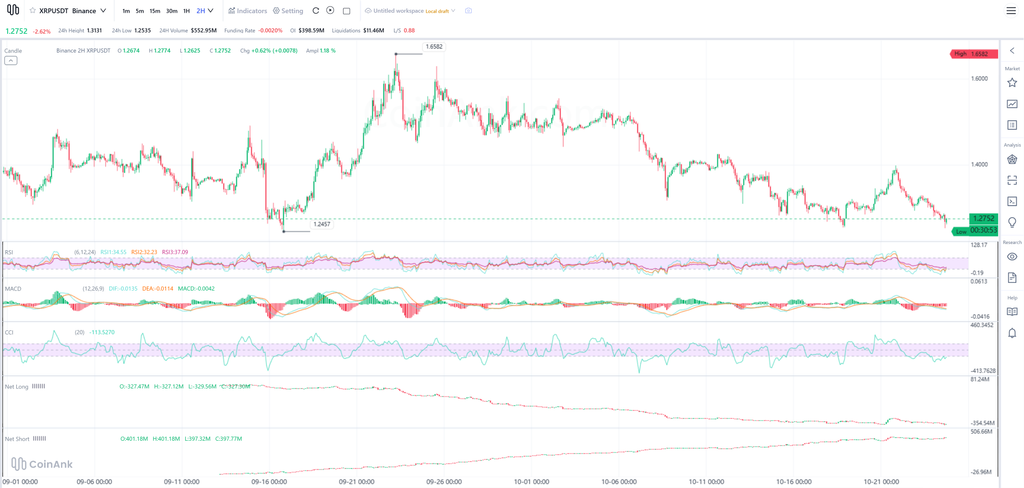The height and width of the screenshot is (488, 1024).
Task: Click the 1.2457 low price marker label
Action: tap(322, 224)
